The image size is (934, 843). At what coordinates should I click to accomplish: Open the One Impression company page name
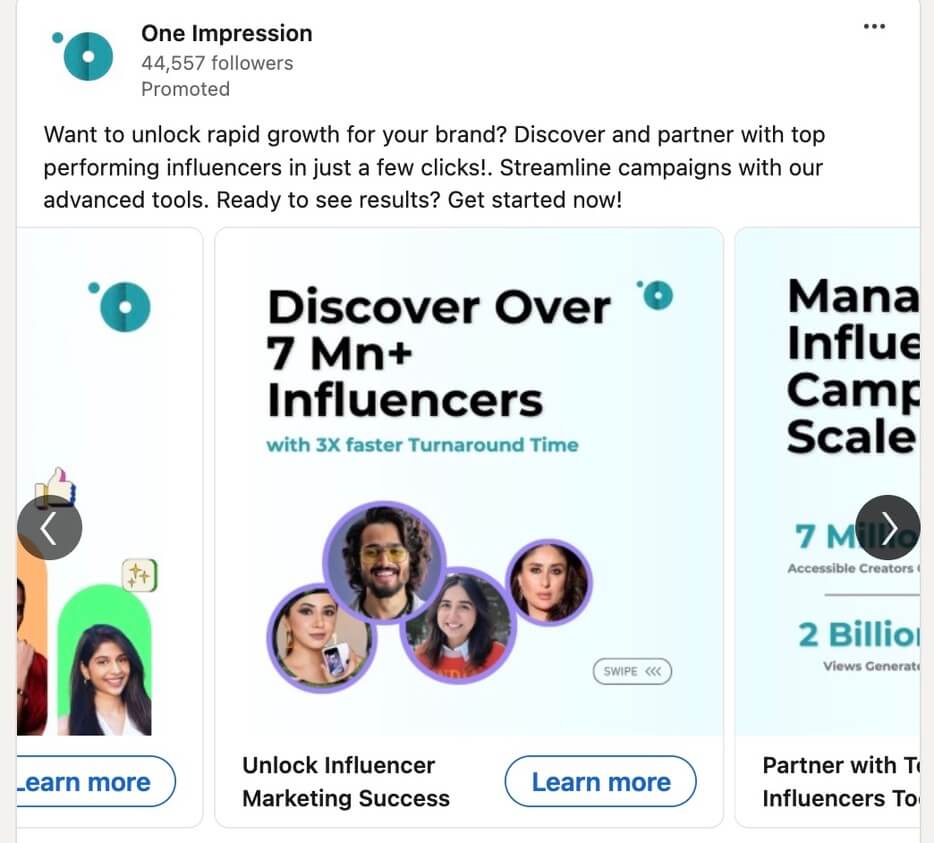[x=226, y=33]
